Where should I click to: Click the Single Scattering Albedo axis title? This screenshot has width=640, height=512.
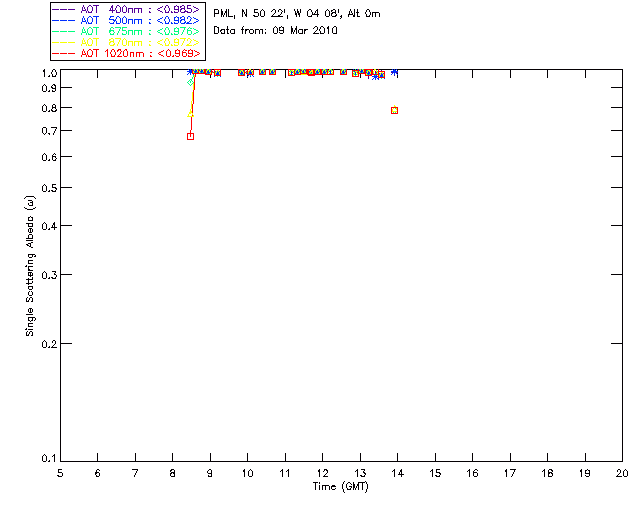point(30,266)
